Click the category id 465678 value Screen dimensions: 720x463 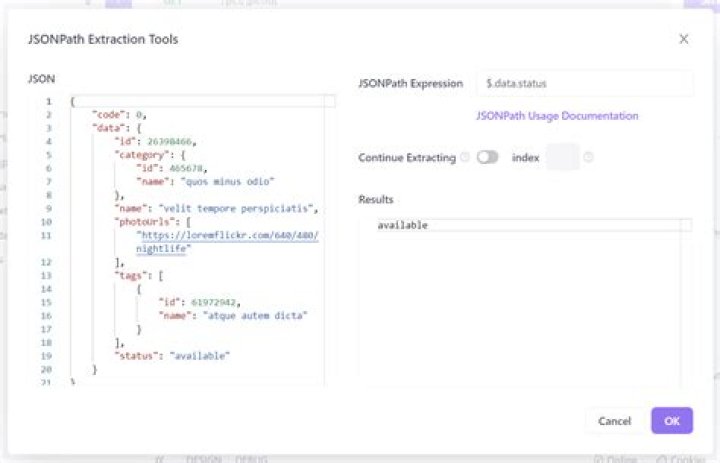pyautogui.click(x=186, y=168)
